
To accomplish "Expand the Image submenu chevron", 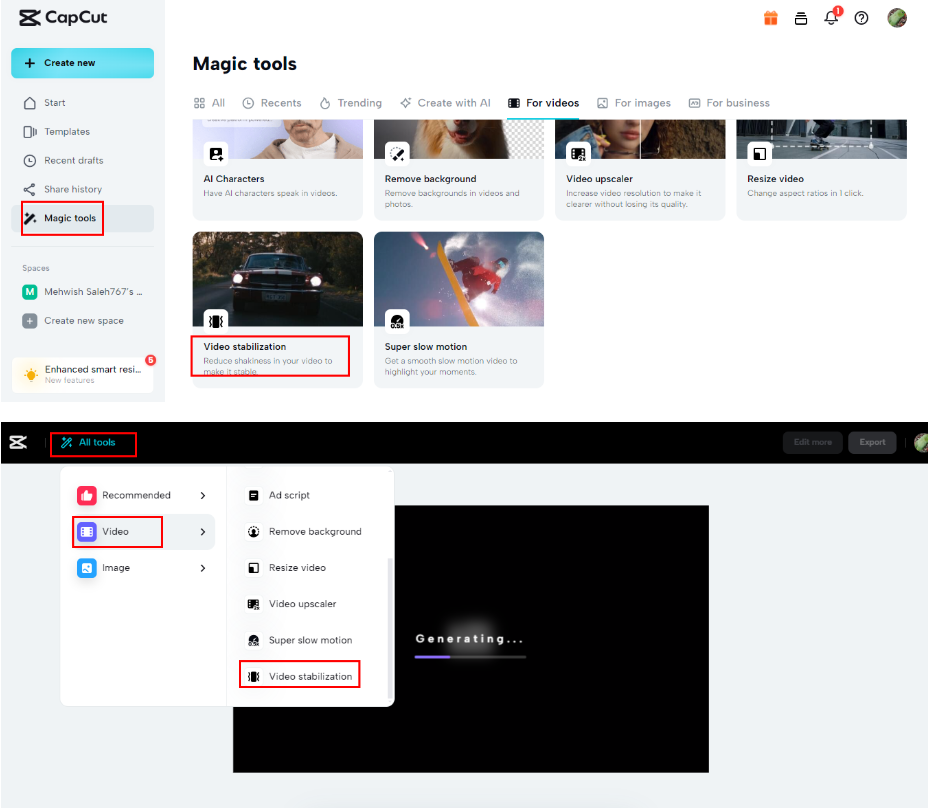I will point(203,568).
